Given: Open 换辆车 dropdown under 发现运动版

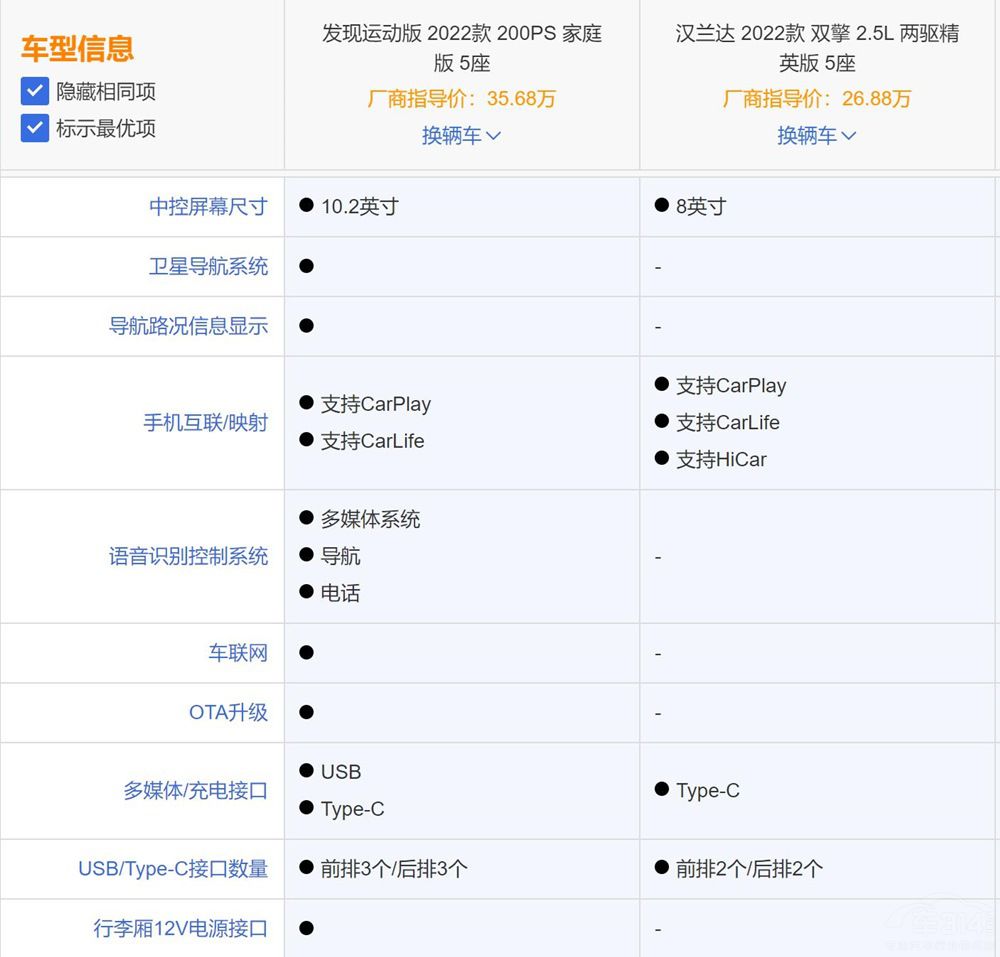Looking at the screenshot, I should pyautogui.click(x=461, y=136).
